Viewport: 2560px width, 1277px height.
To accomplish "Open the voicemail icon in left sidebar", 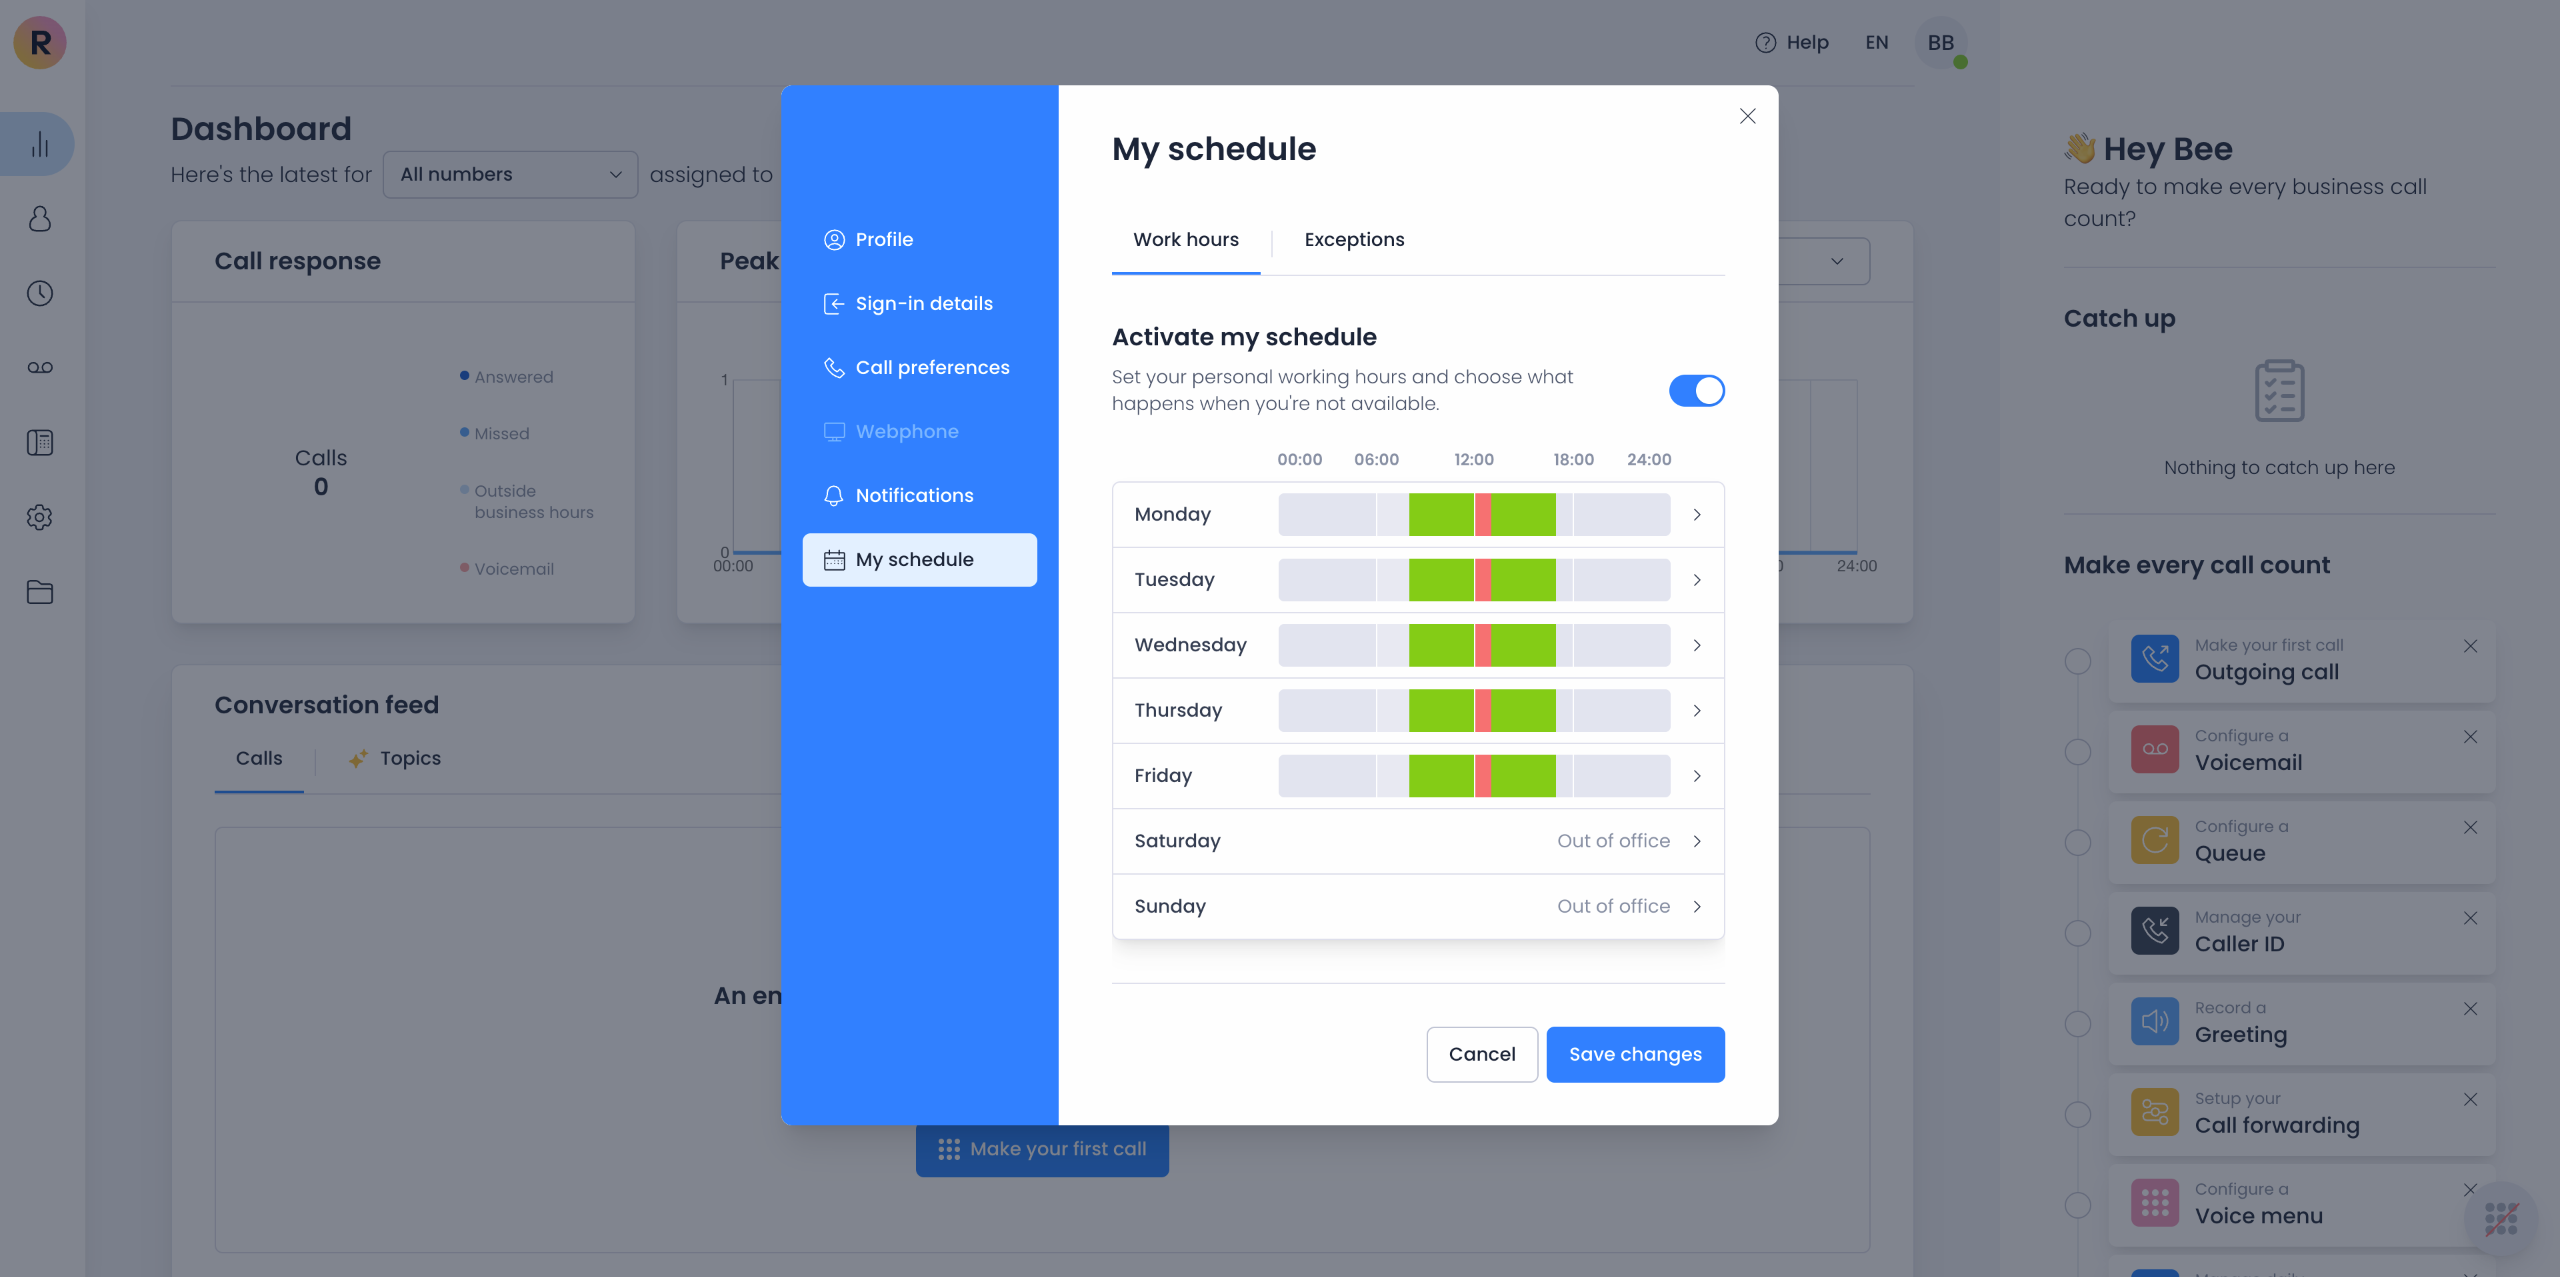I will pos(40,368).
